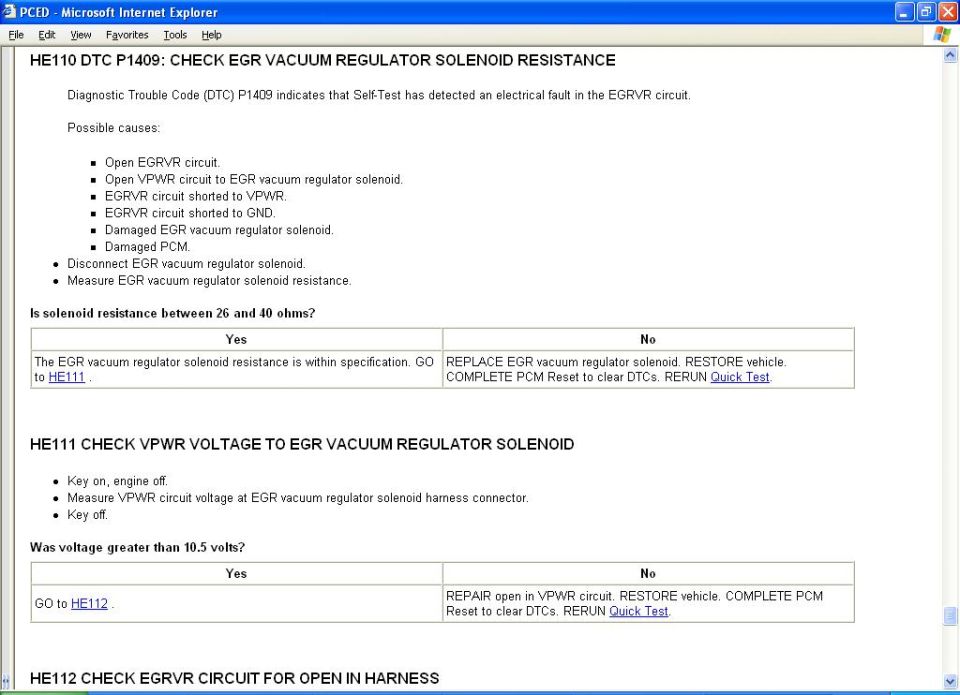Click 'Possible causes:' text

113,127
